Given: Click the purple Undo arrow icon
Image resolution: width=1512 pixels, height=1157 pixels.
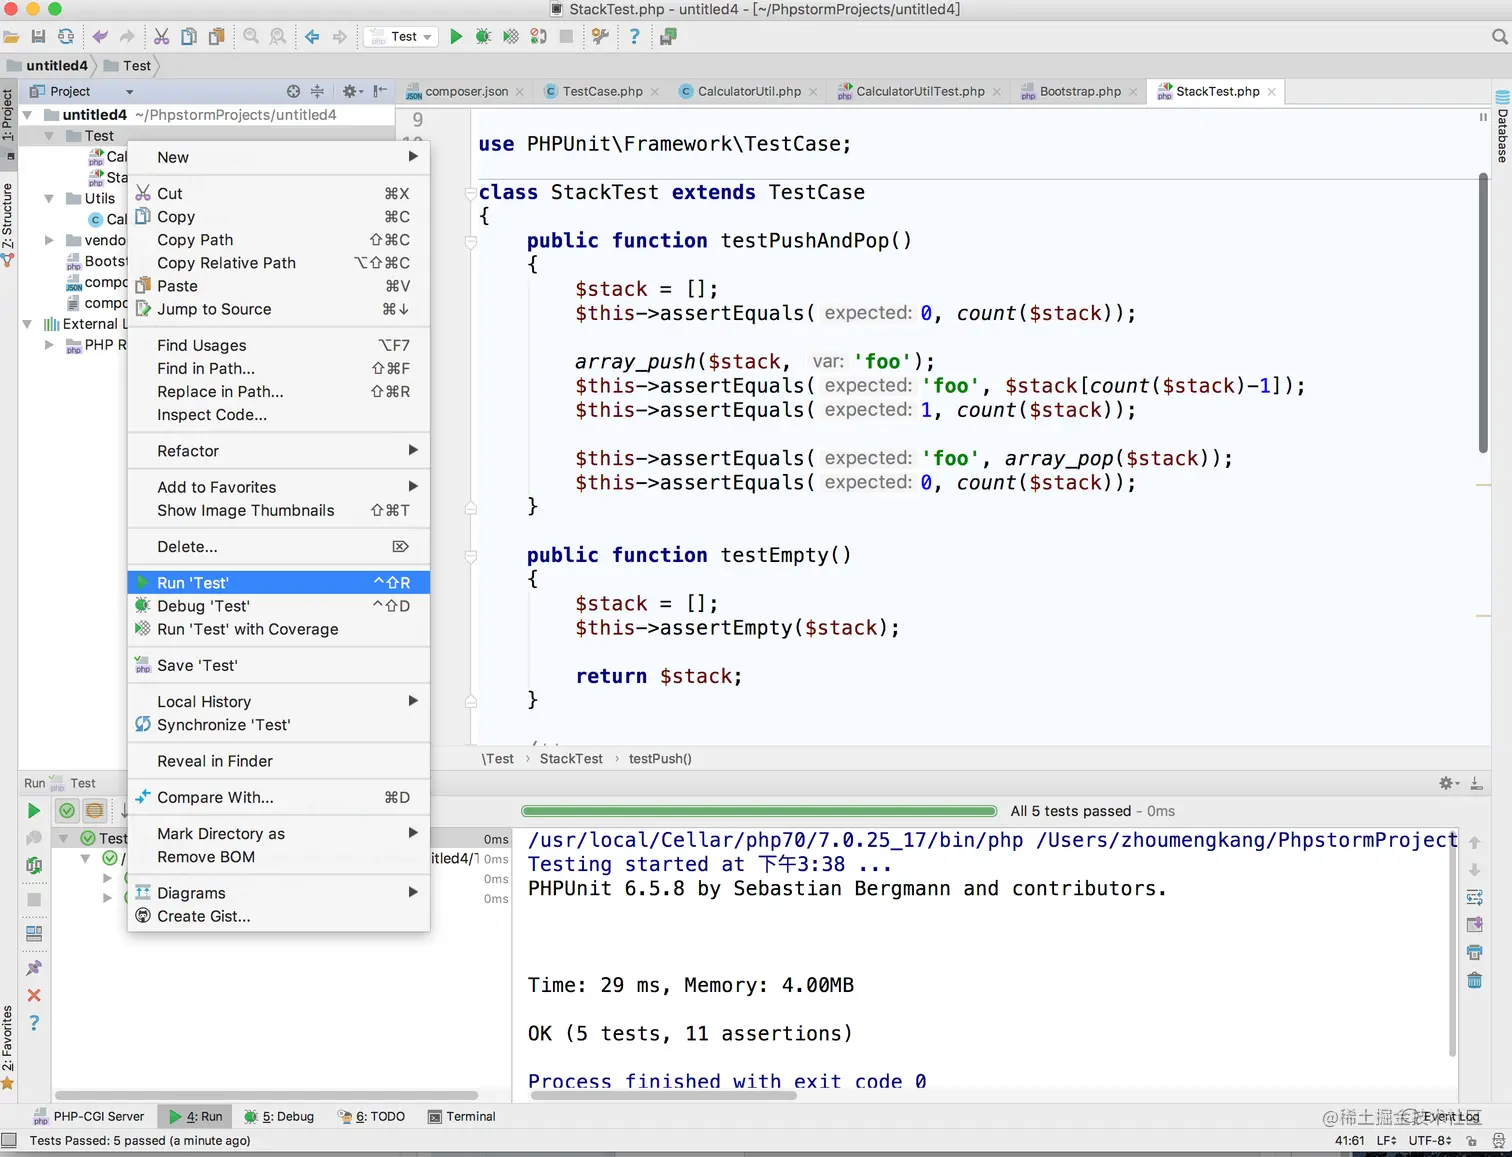Looking at the screenshot, I should point(100,37).
